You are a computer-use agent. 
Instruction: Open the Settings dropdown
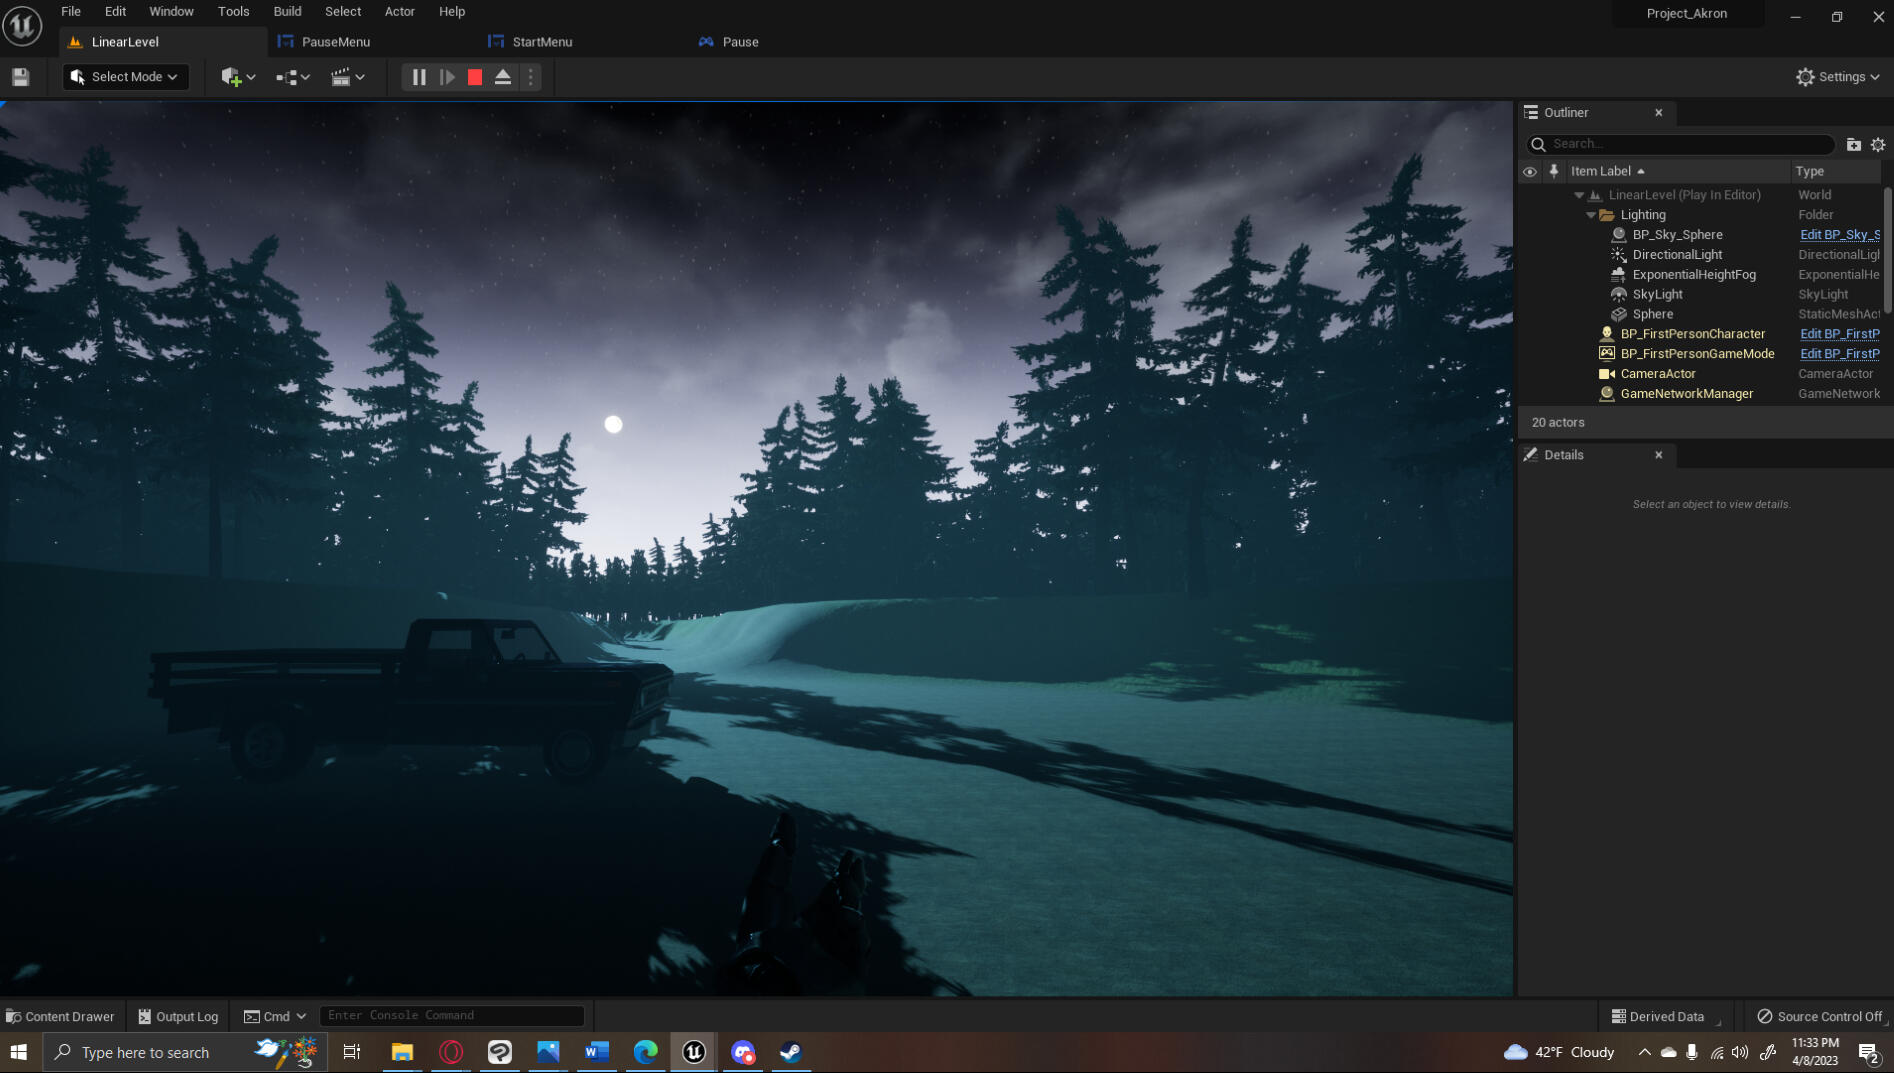click(x=1837, y=77)
